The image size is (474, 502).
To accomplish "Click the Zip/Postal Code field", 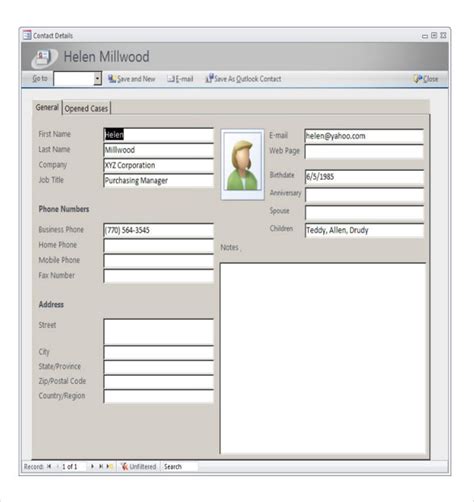I will coord(158,382).
